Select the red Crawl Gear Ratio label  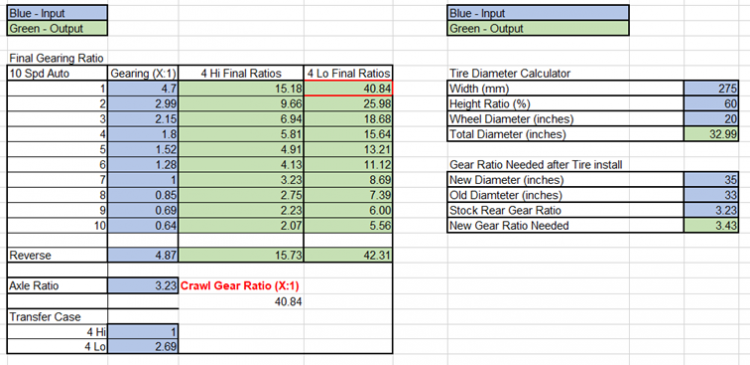pos(240,286)
